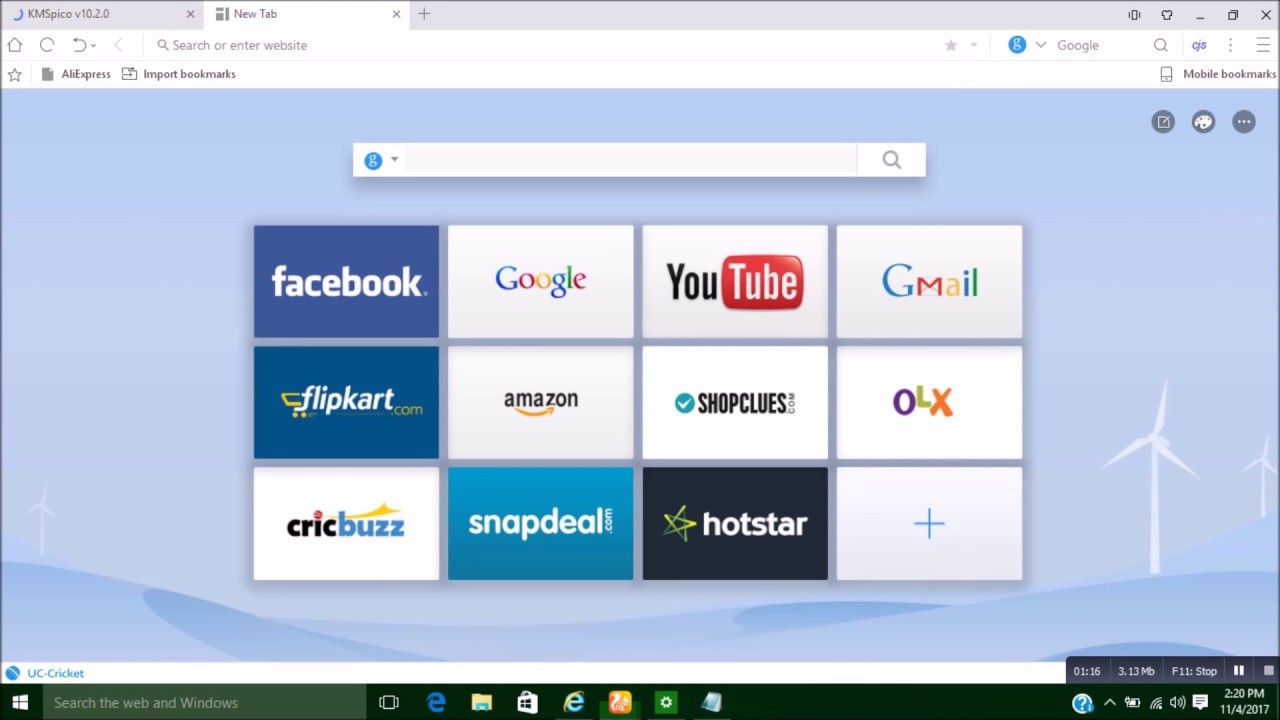Open the bookmark star dropdown arrow
The image size is (1280, 720).
[974, 46]
